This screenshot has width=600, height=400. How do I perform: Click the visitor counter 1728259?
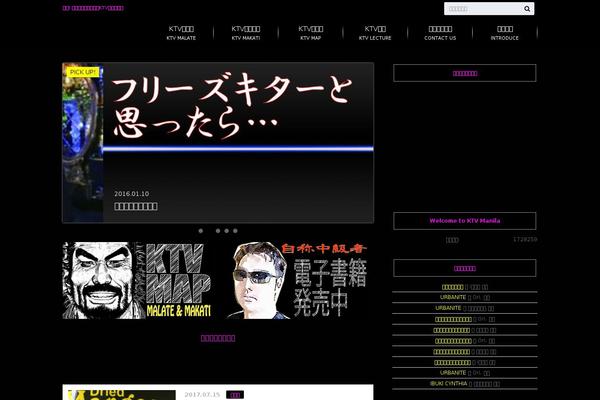tap(525, 239)
